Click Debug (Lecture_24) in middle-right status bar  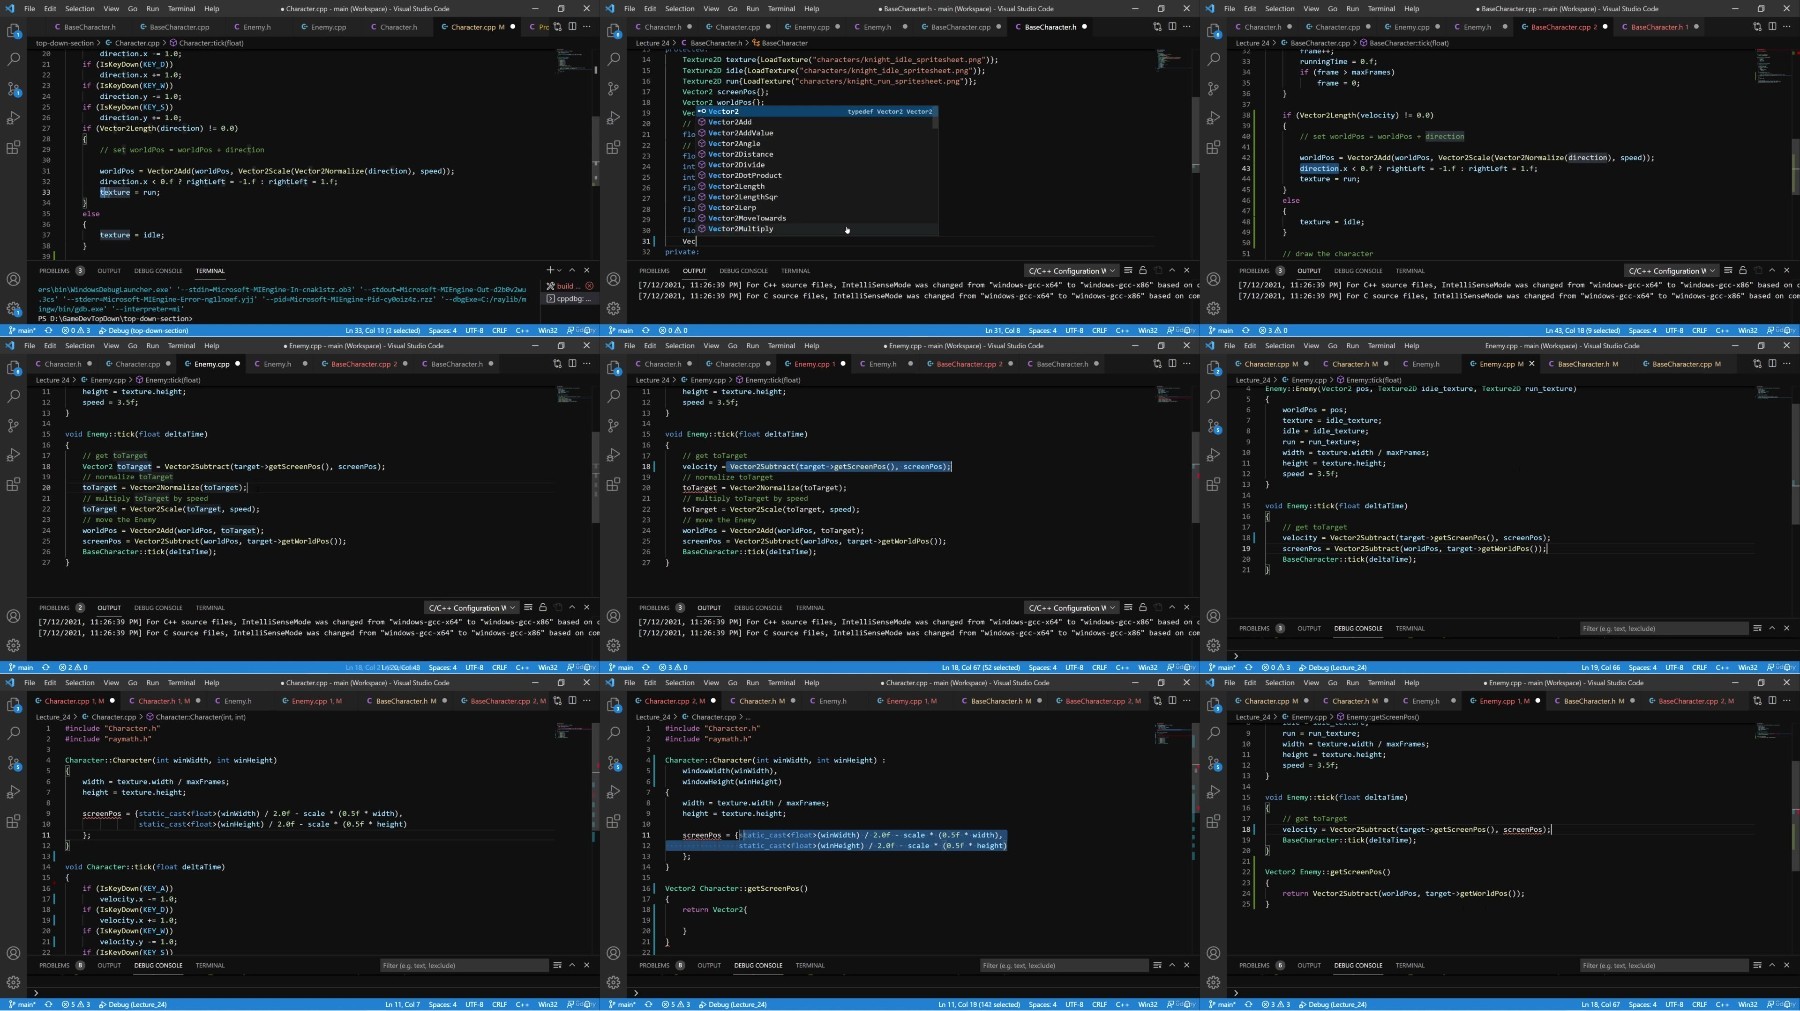tap(1331, 667)
